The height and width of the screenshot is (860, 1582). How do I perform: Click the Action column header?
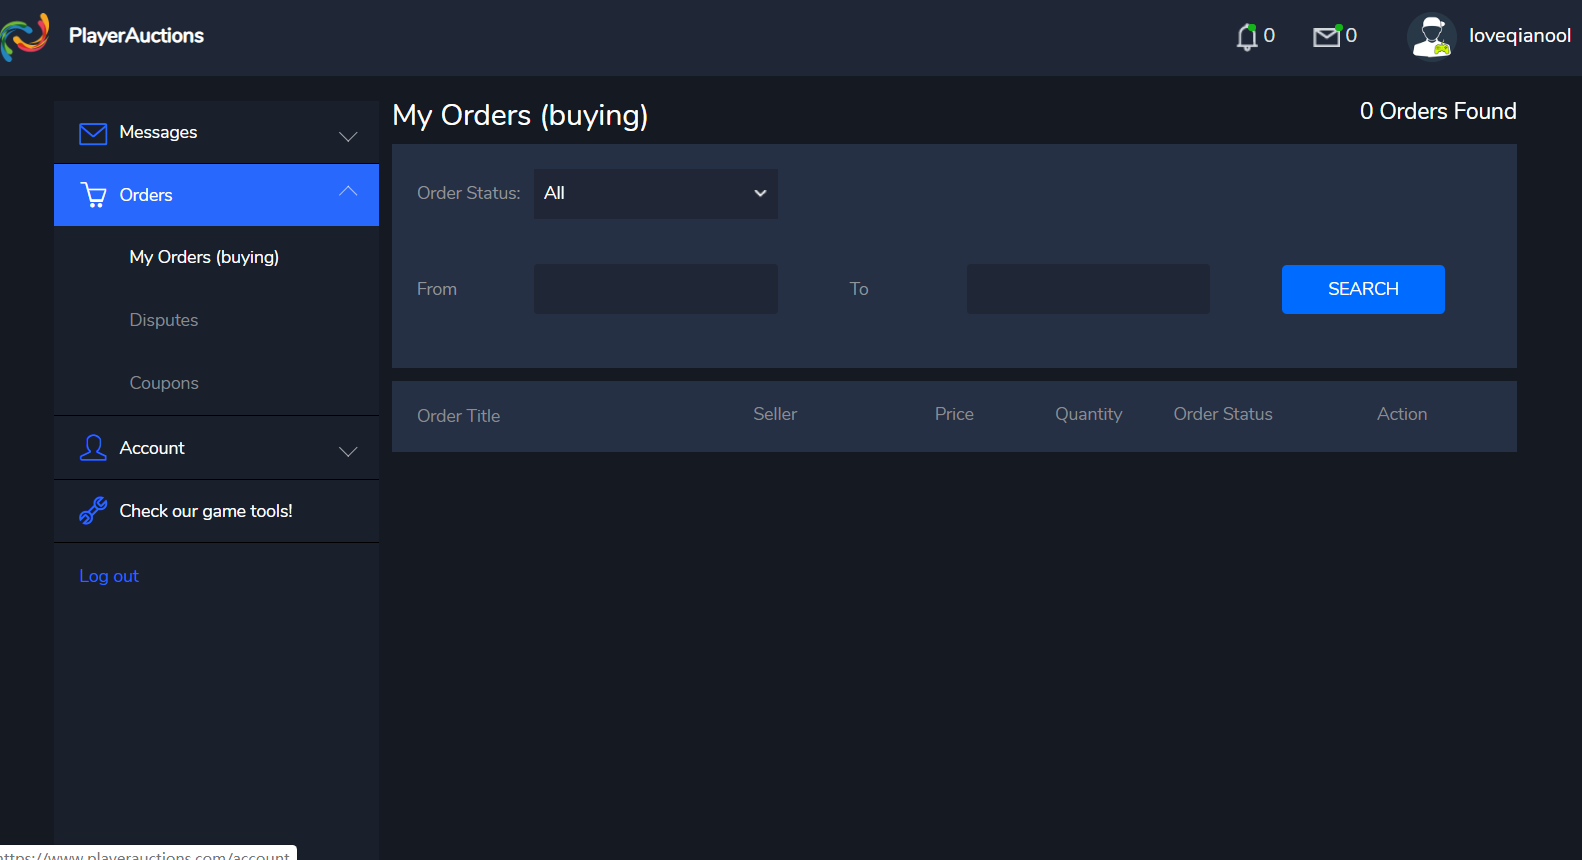[1402, 414]
